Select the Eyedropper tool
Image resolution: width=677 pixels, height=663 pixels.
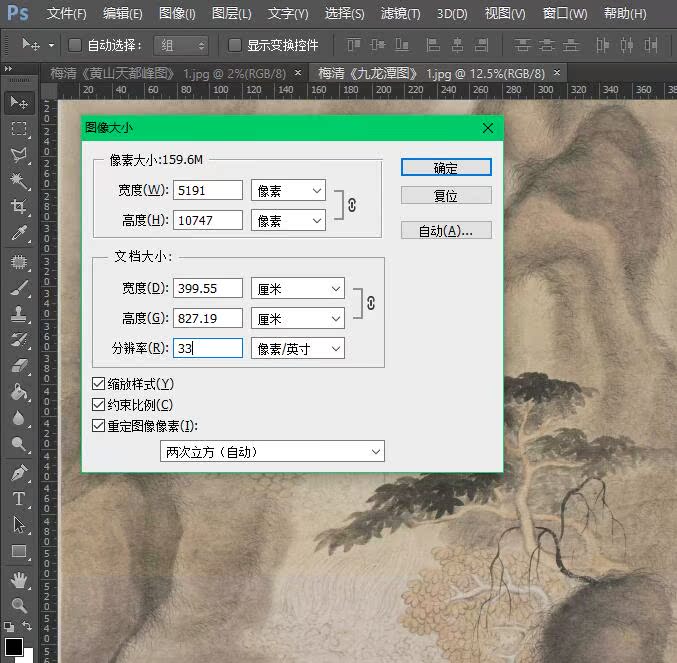[x=19, y=233]
